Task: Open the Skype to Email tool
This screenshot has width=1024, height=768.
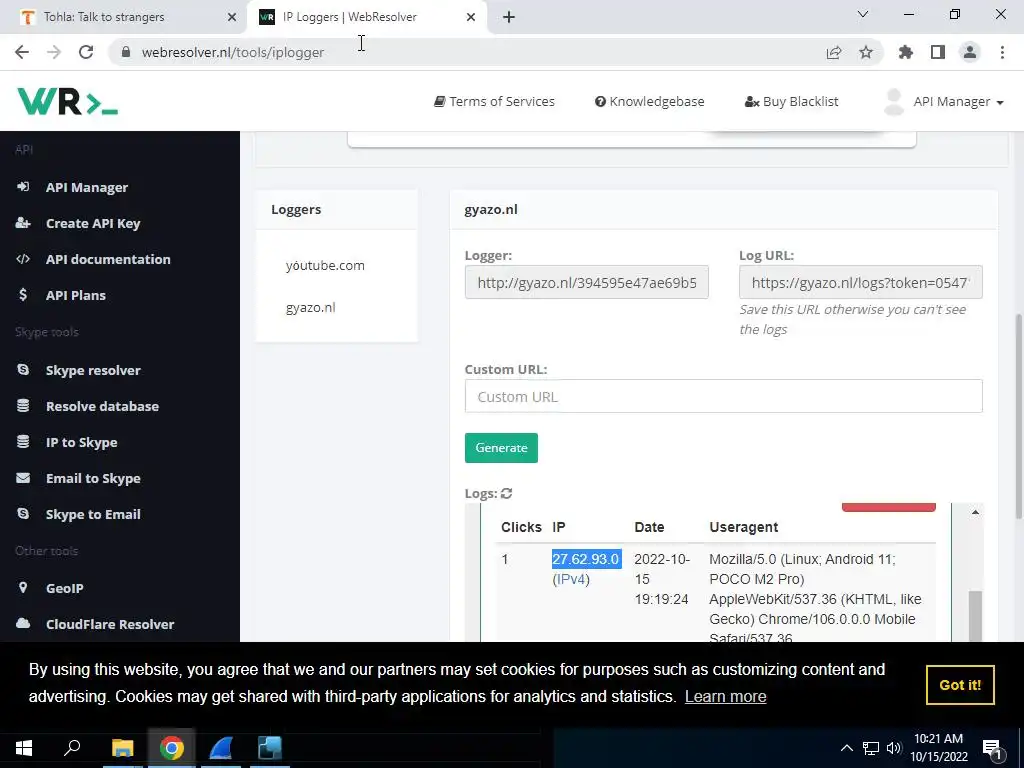Action: click(93, 514)
